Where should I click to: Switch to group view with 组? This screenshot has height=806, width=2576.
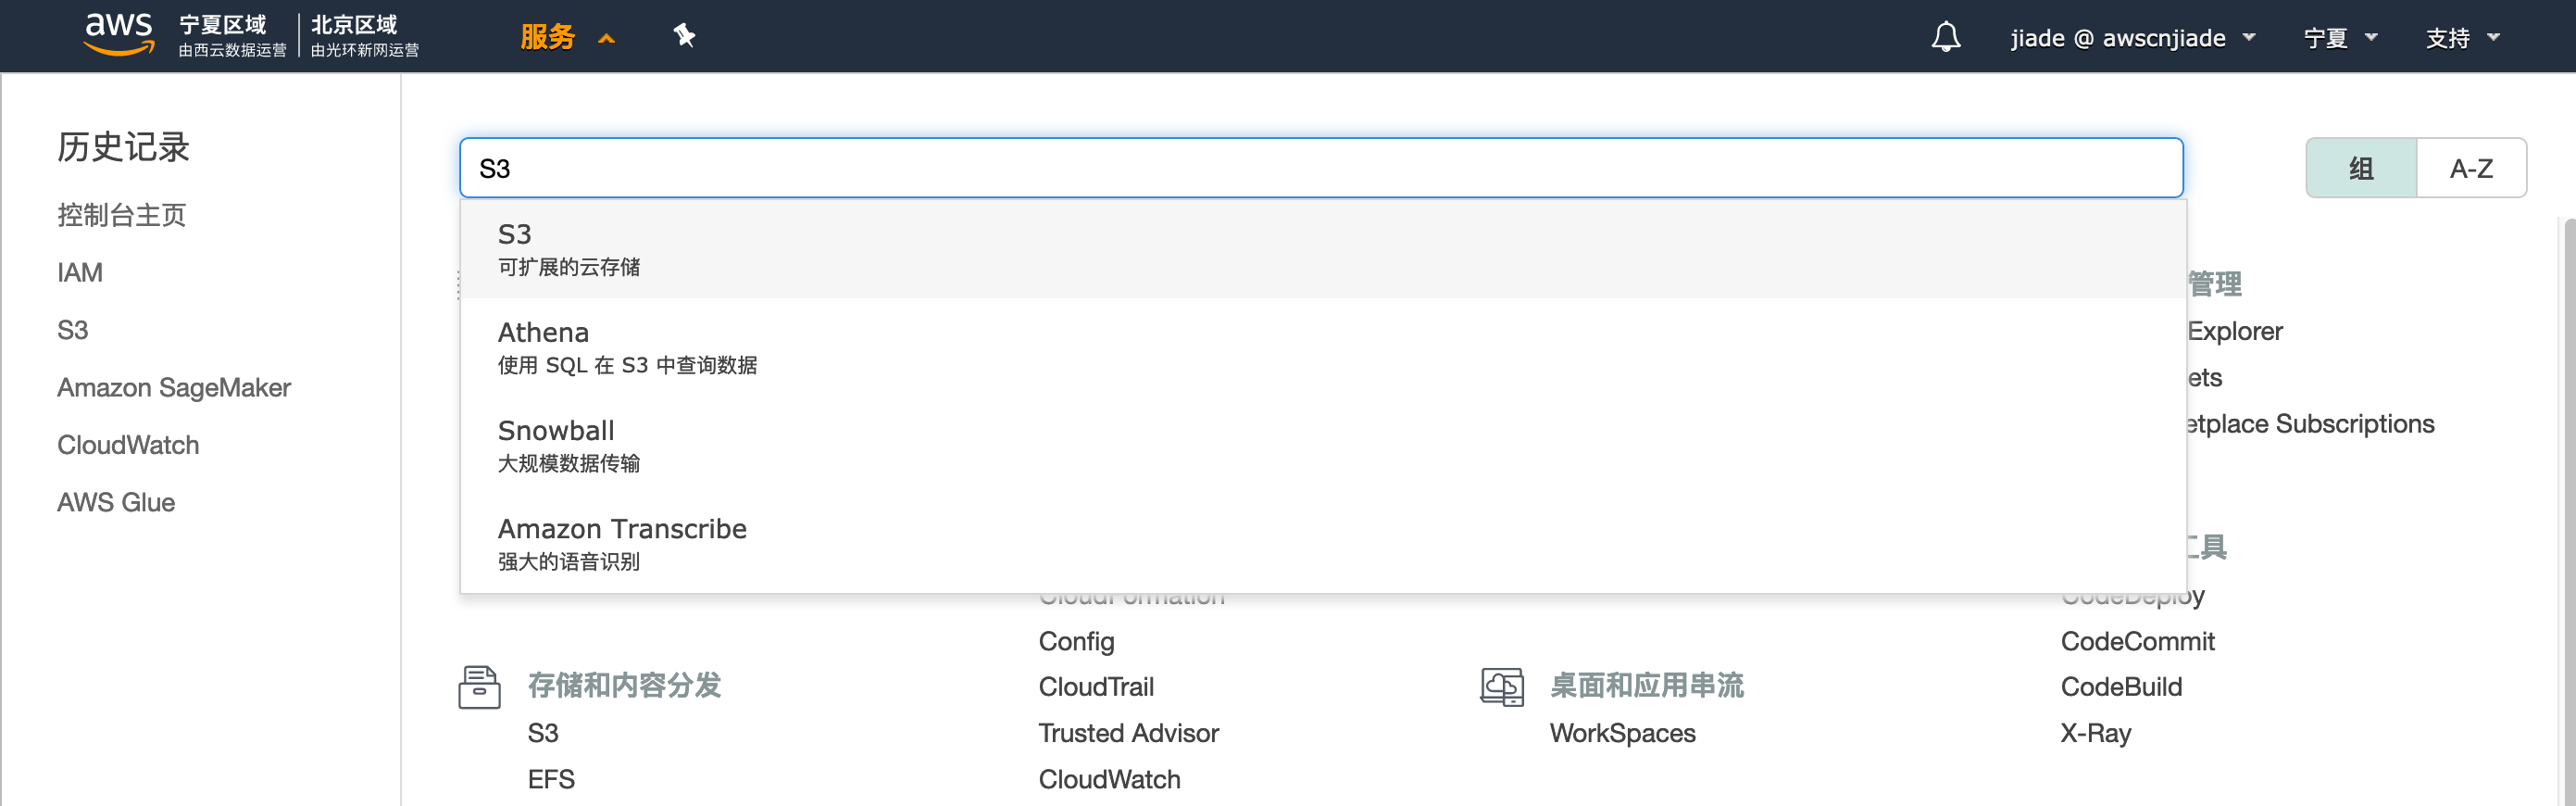pyautogui.click(x=2360, y=168)
